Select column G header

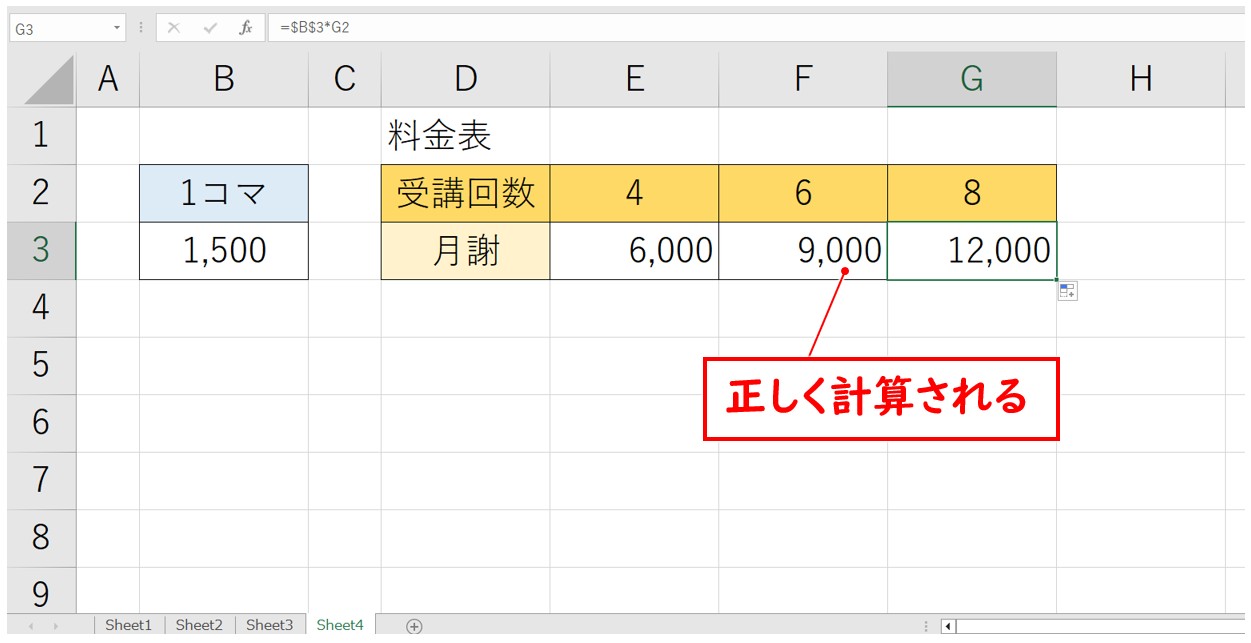tap(972, 80)
